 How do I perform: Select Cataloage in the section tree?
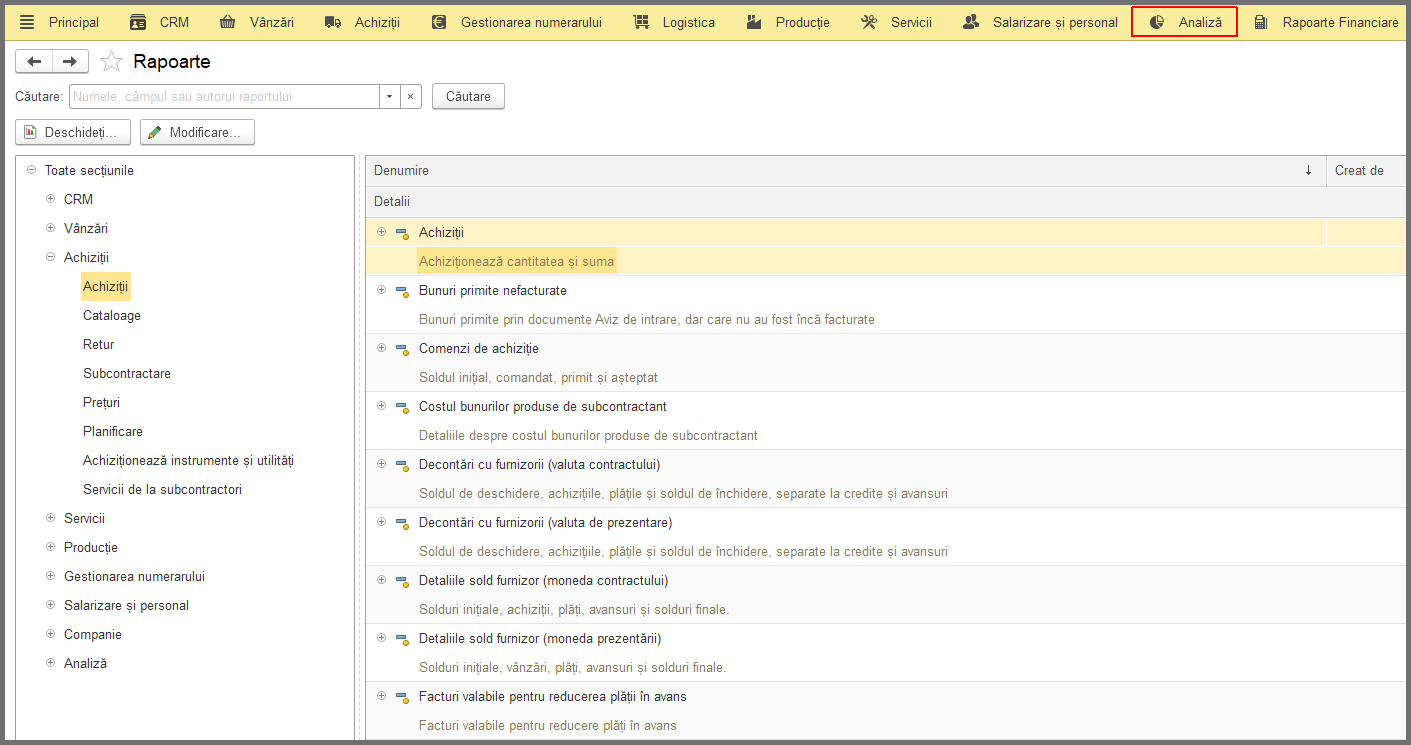point(112,315)
